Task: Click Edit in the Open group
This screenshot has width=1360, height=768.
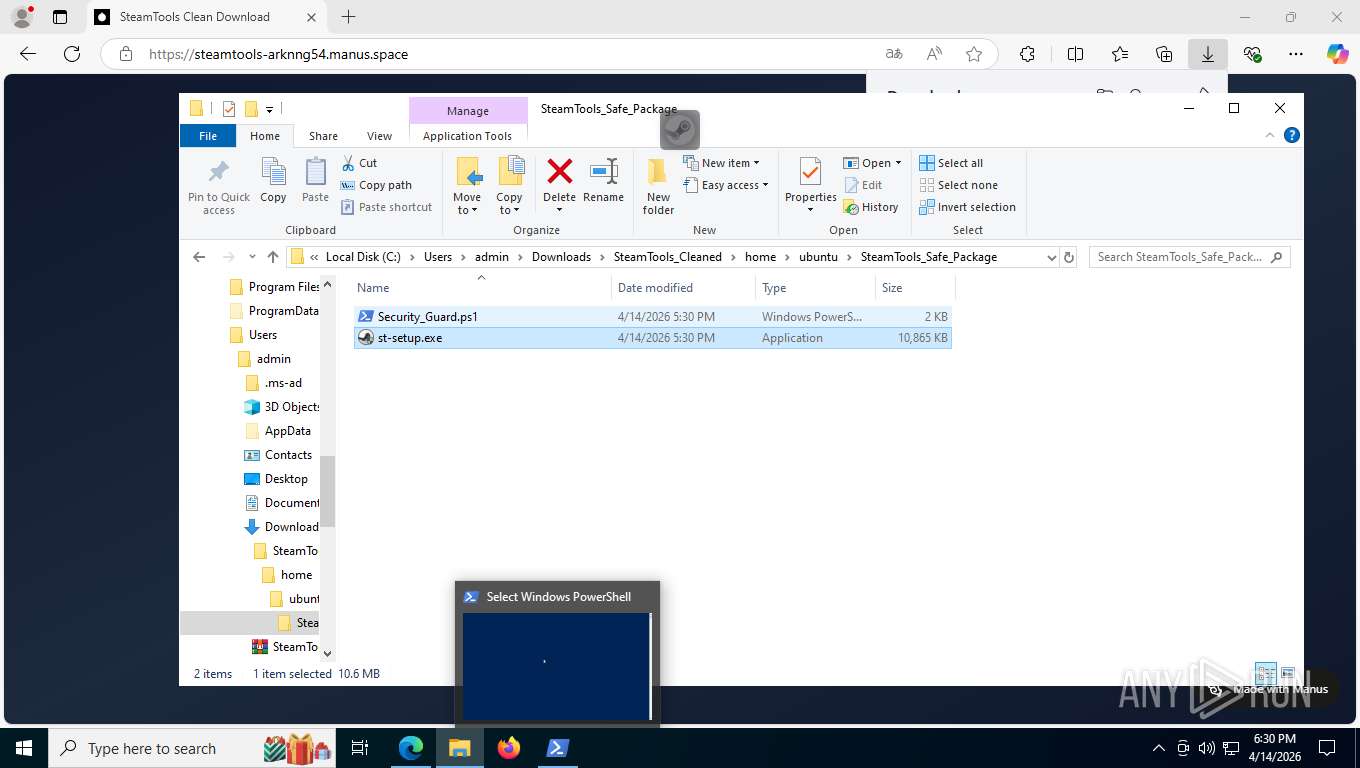Action: [x=863, y=185]
